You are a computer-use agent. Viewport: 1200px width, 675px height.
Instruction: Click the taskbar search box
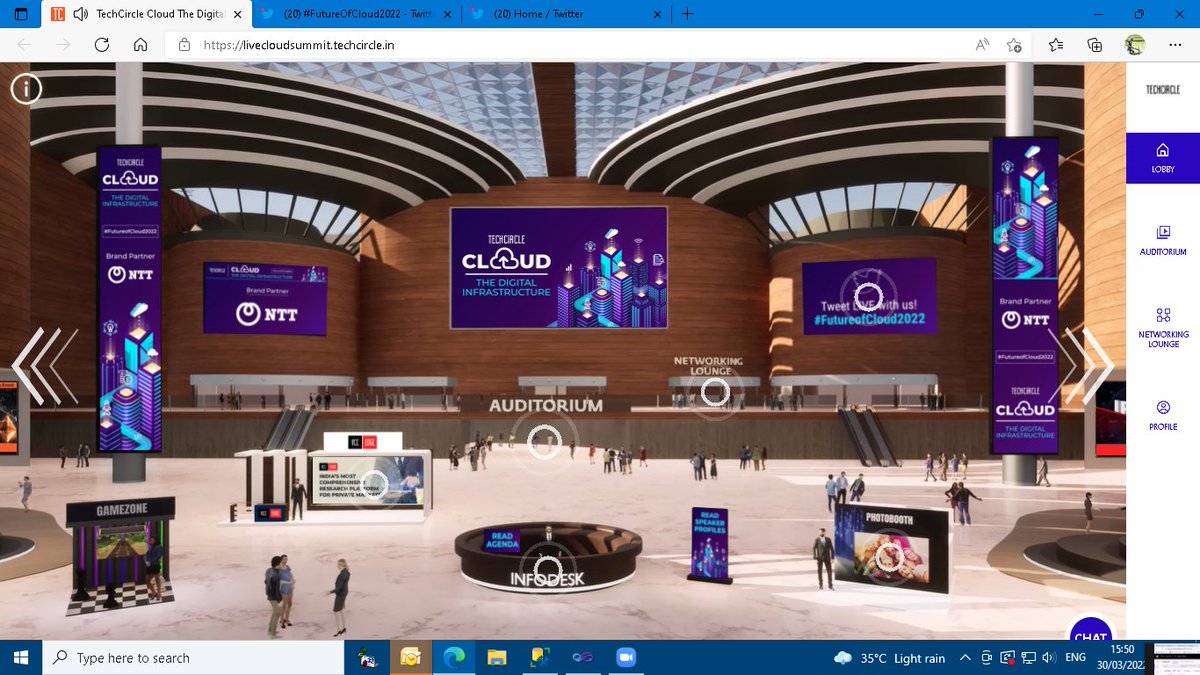pos(192,657)
